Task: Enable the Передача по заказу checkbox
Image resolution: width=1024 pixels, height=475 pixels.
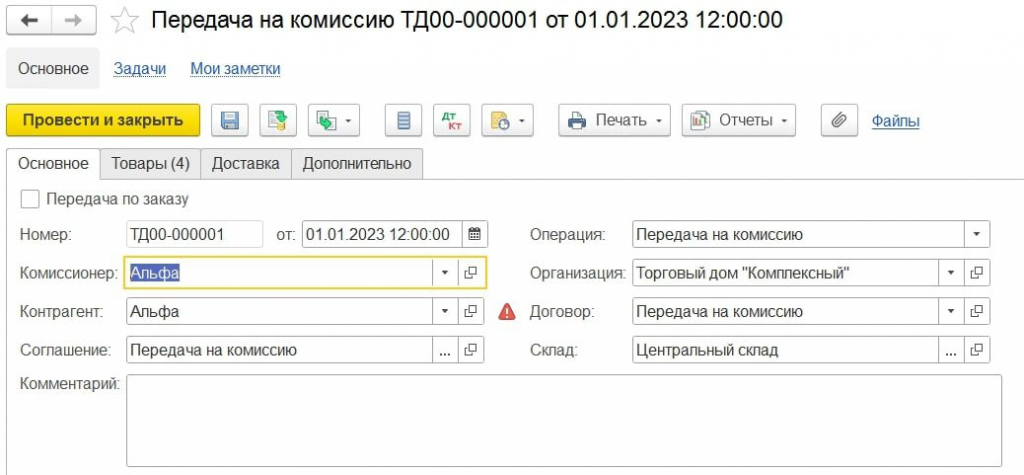Action: tap(29, 199)
